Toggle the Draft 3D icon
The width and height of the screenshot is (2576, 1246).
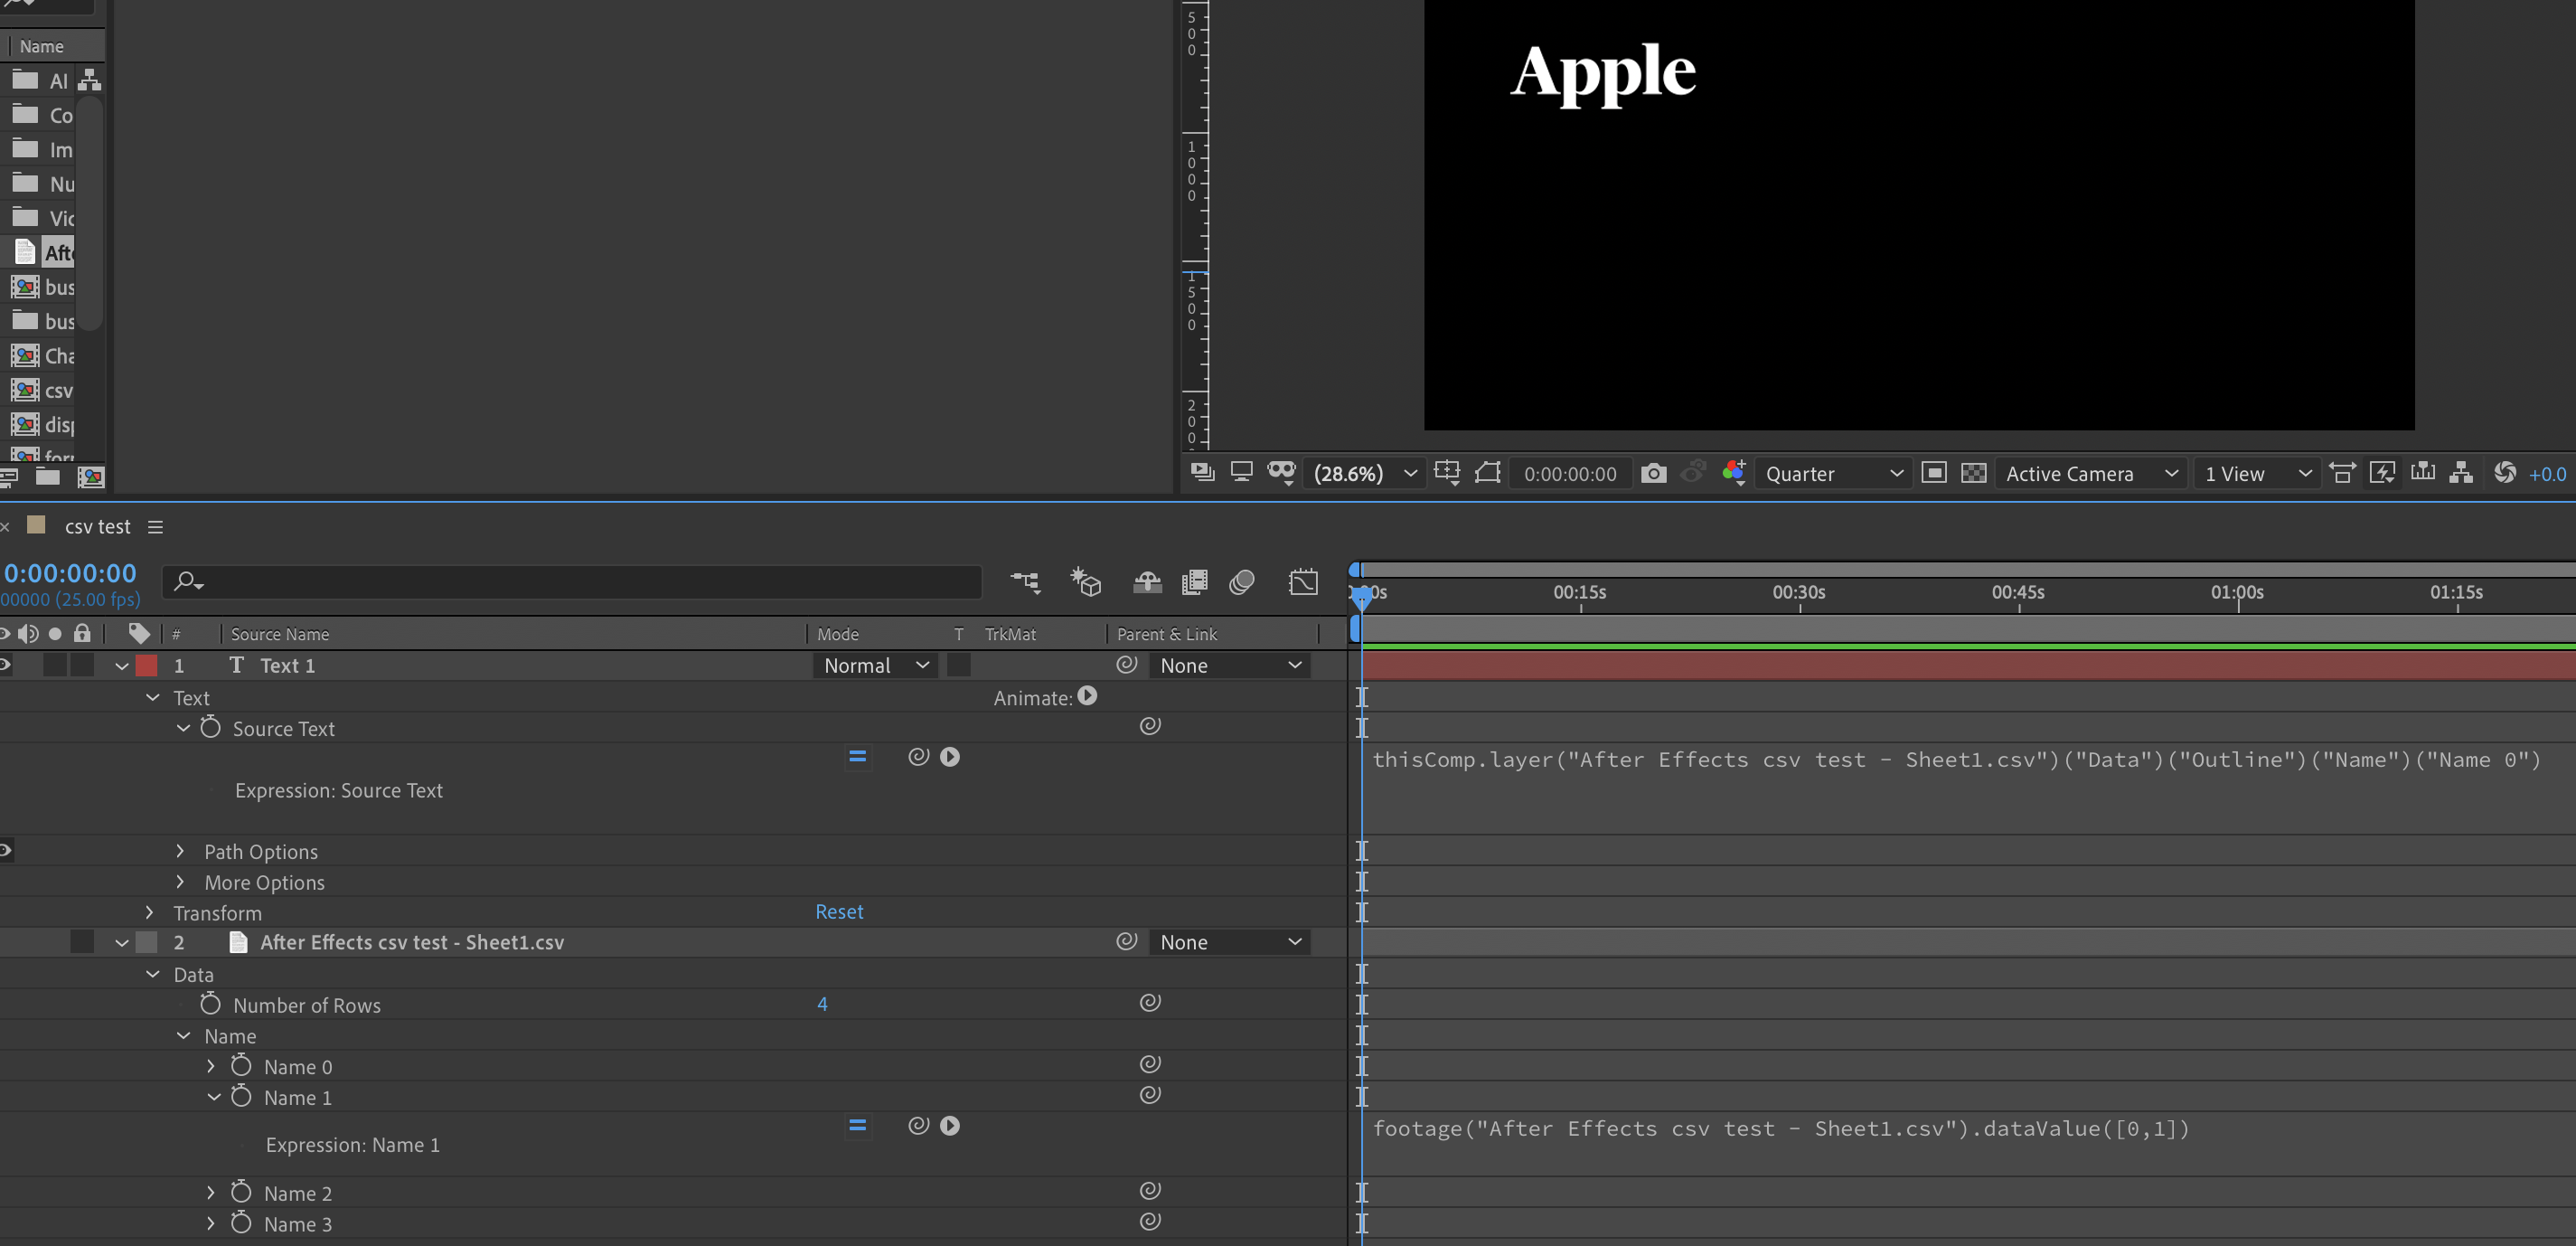(x=1085, y=581)
